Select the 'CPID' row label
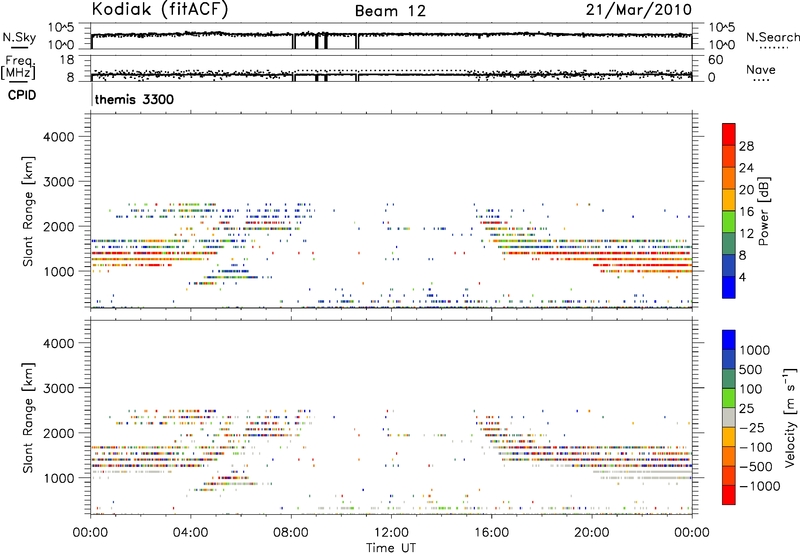The height and width of the screenshot is (554, 800). click(22, 95)
